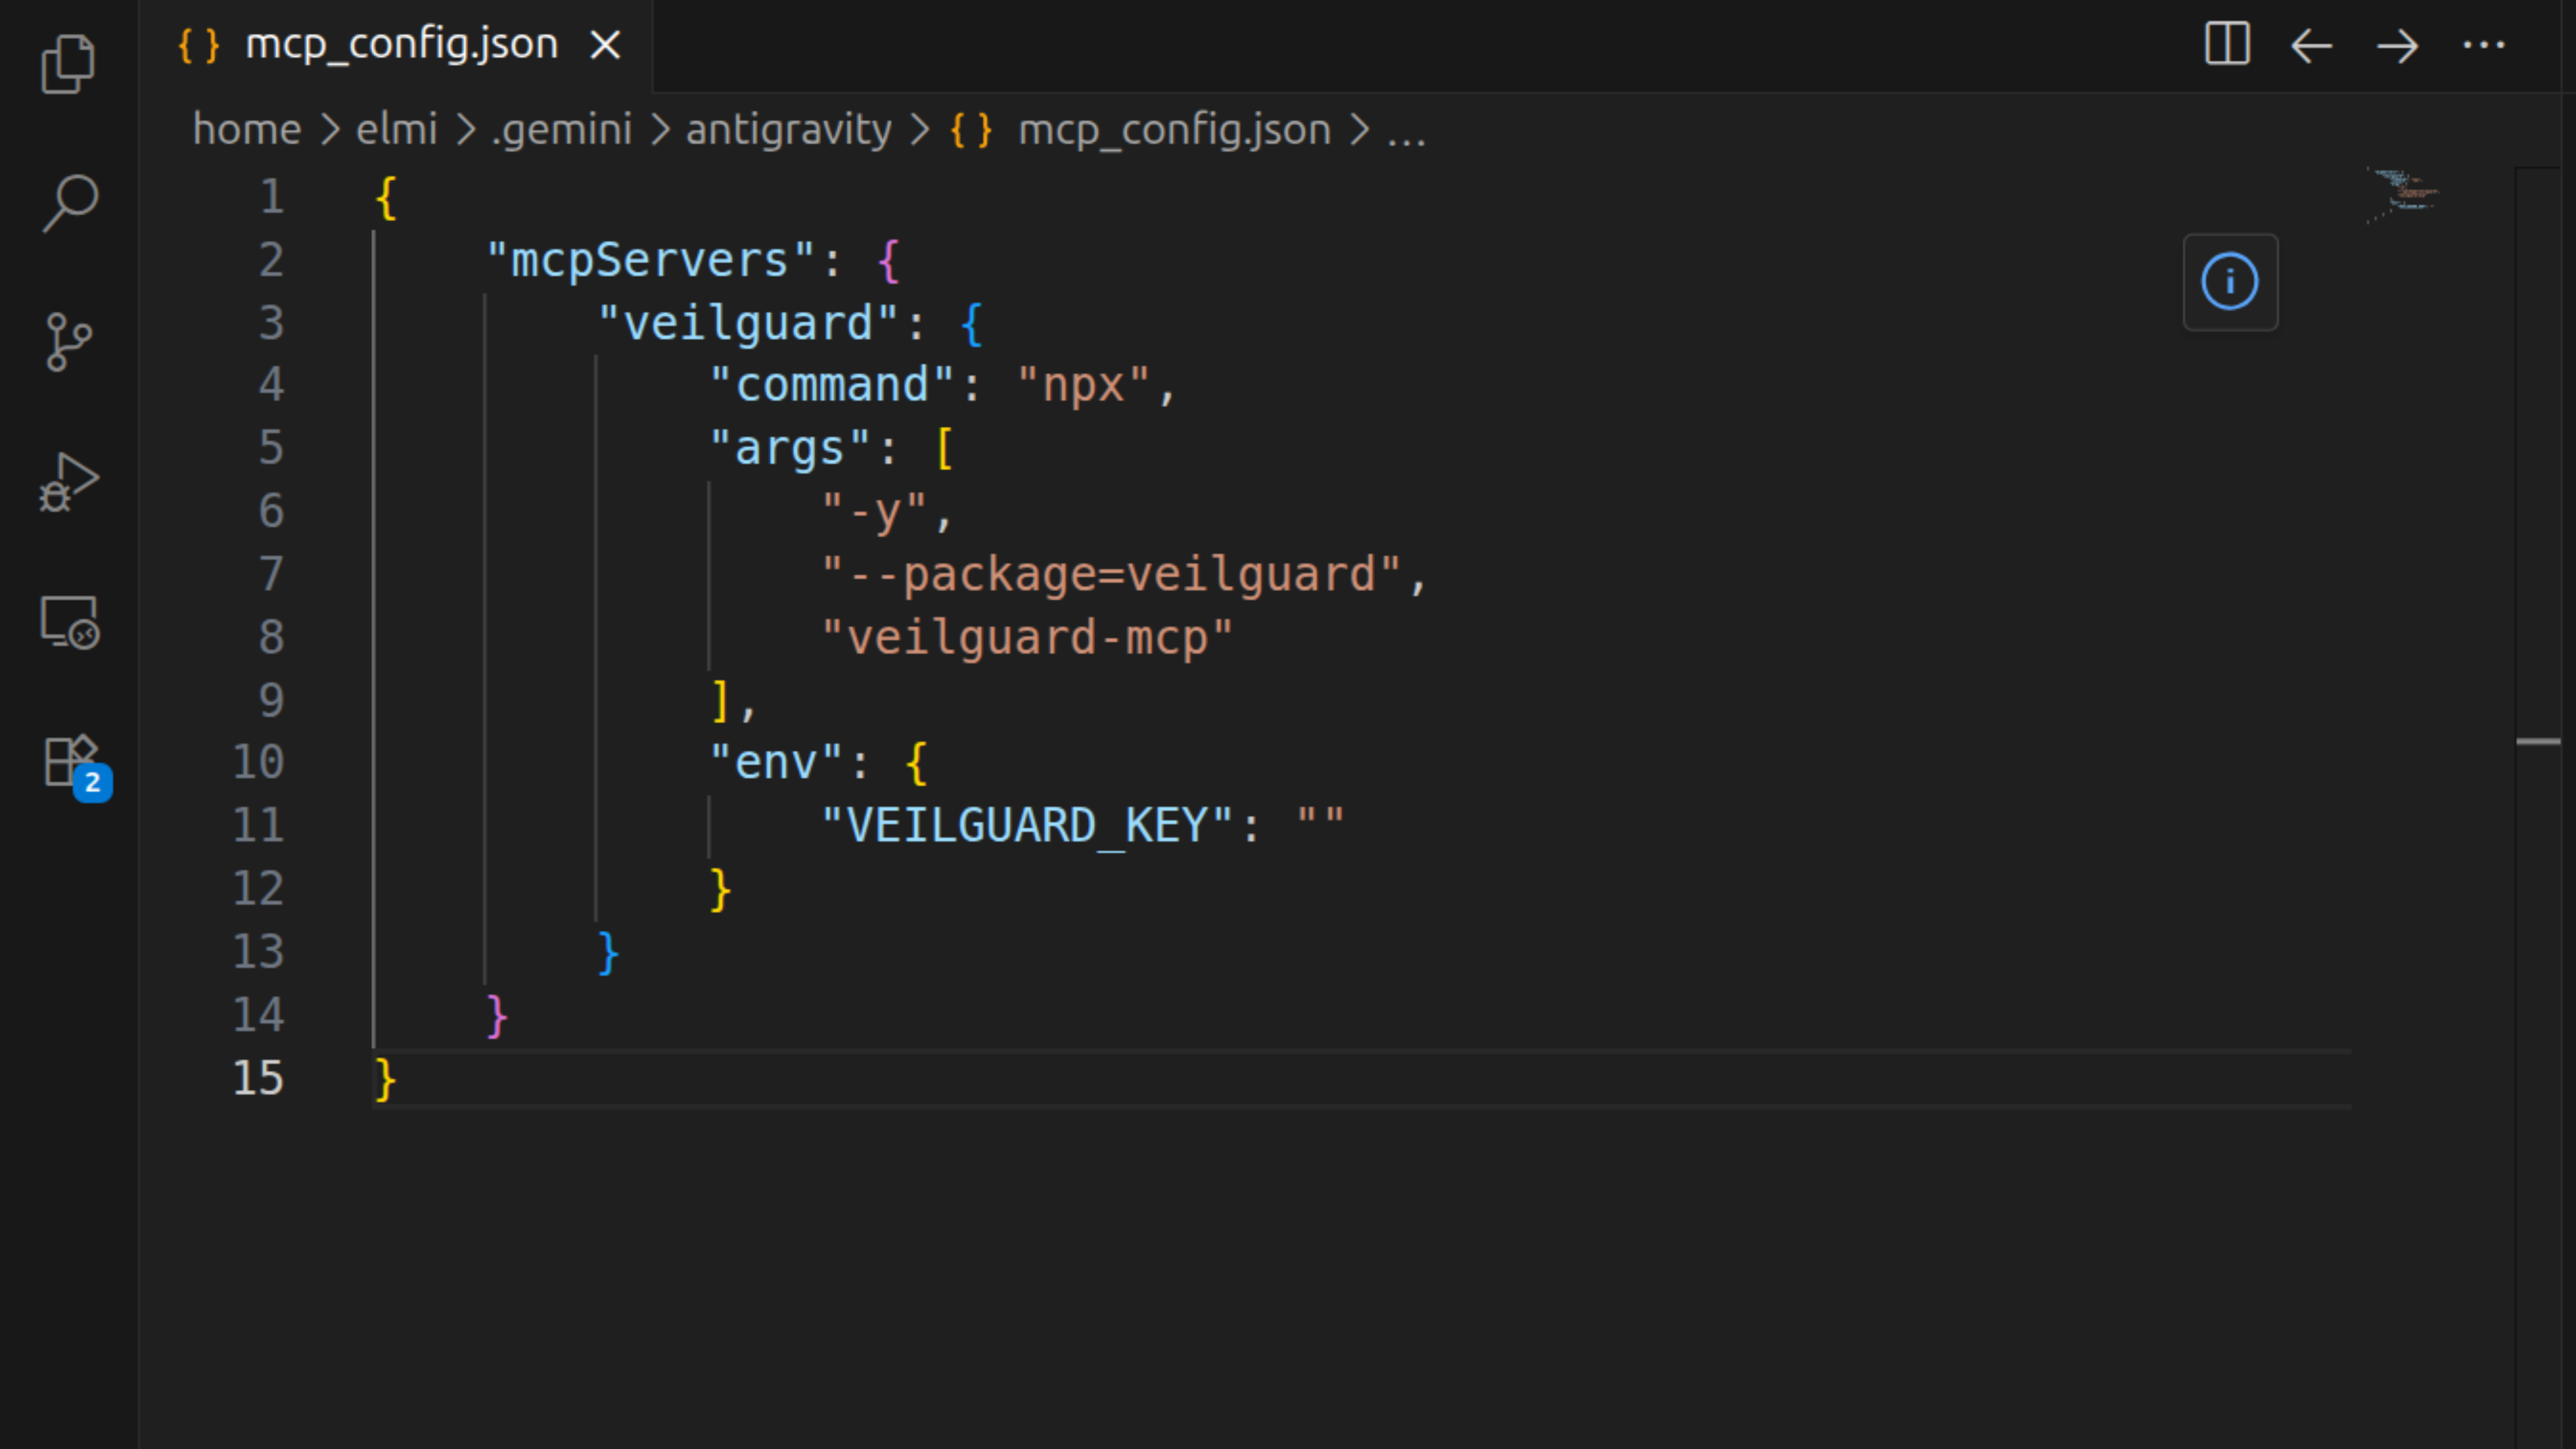2576x1449 pixels.
Task: Click the home breadcrumb segment
Action: (x=247, y=130)
